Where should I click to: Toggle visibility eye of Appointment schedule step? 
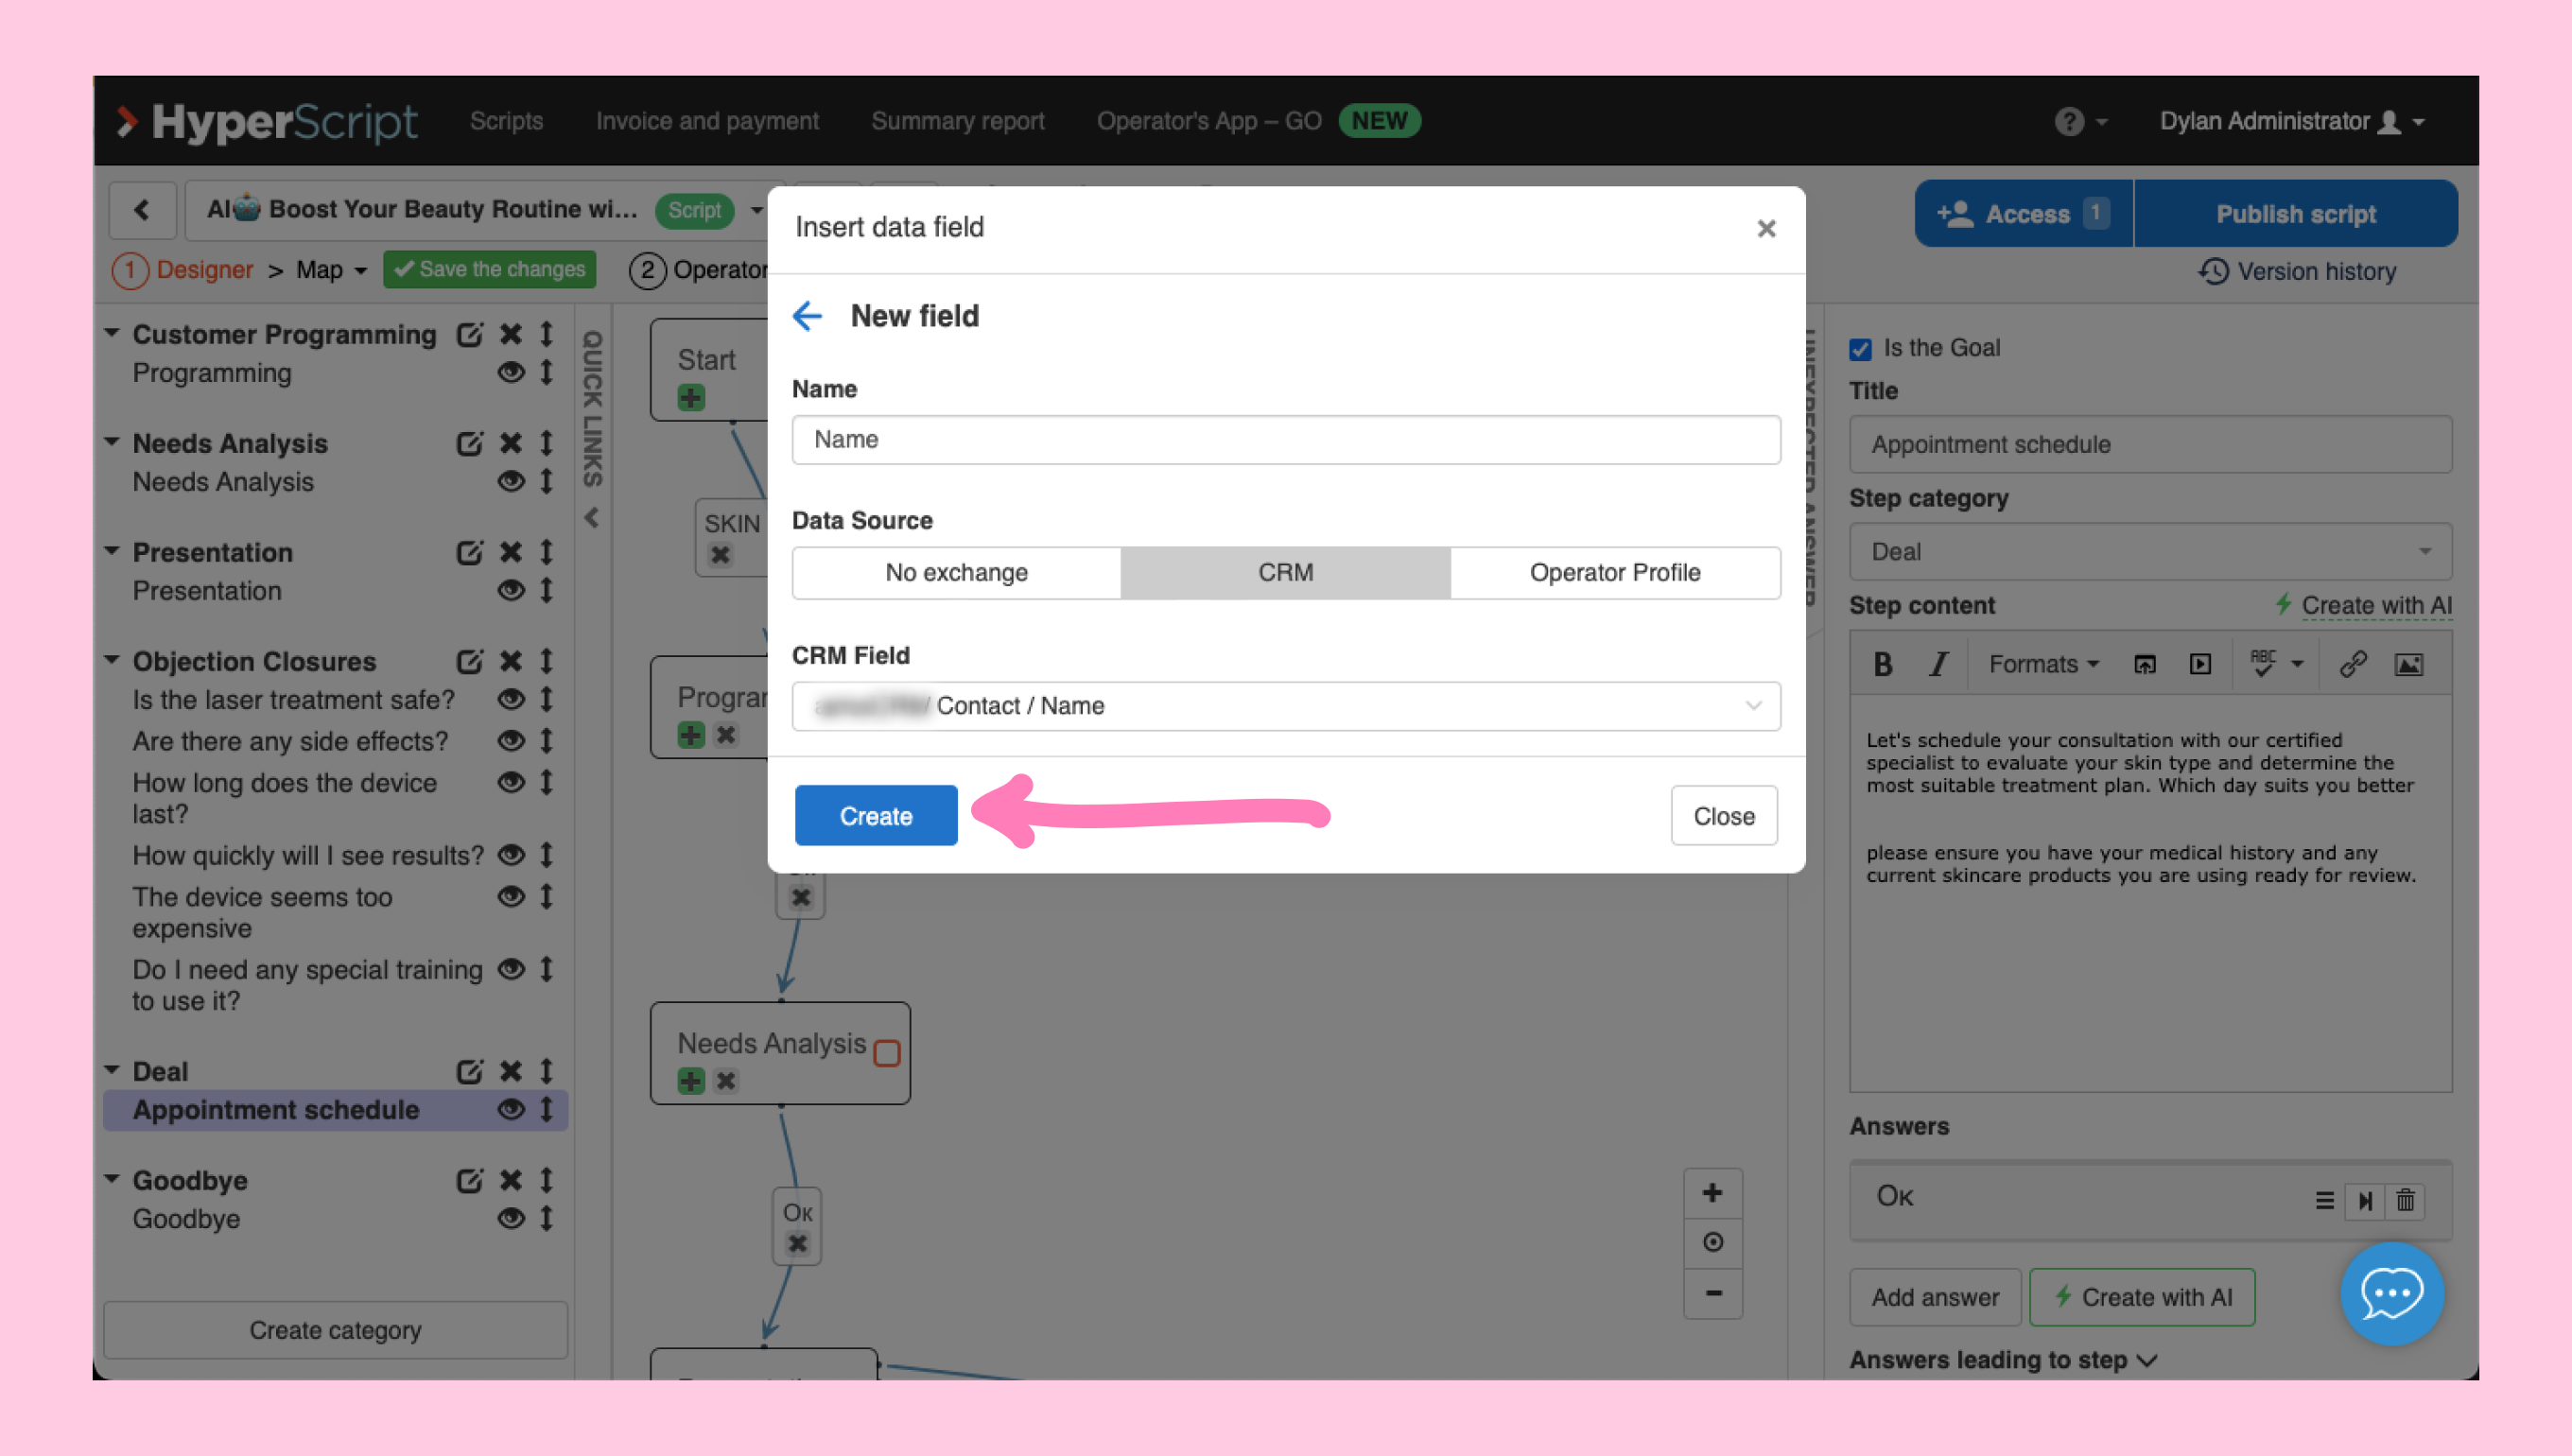click(x=511, y=1109)
